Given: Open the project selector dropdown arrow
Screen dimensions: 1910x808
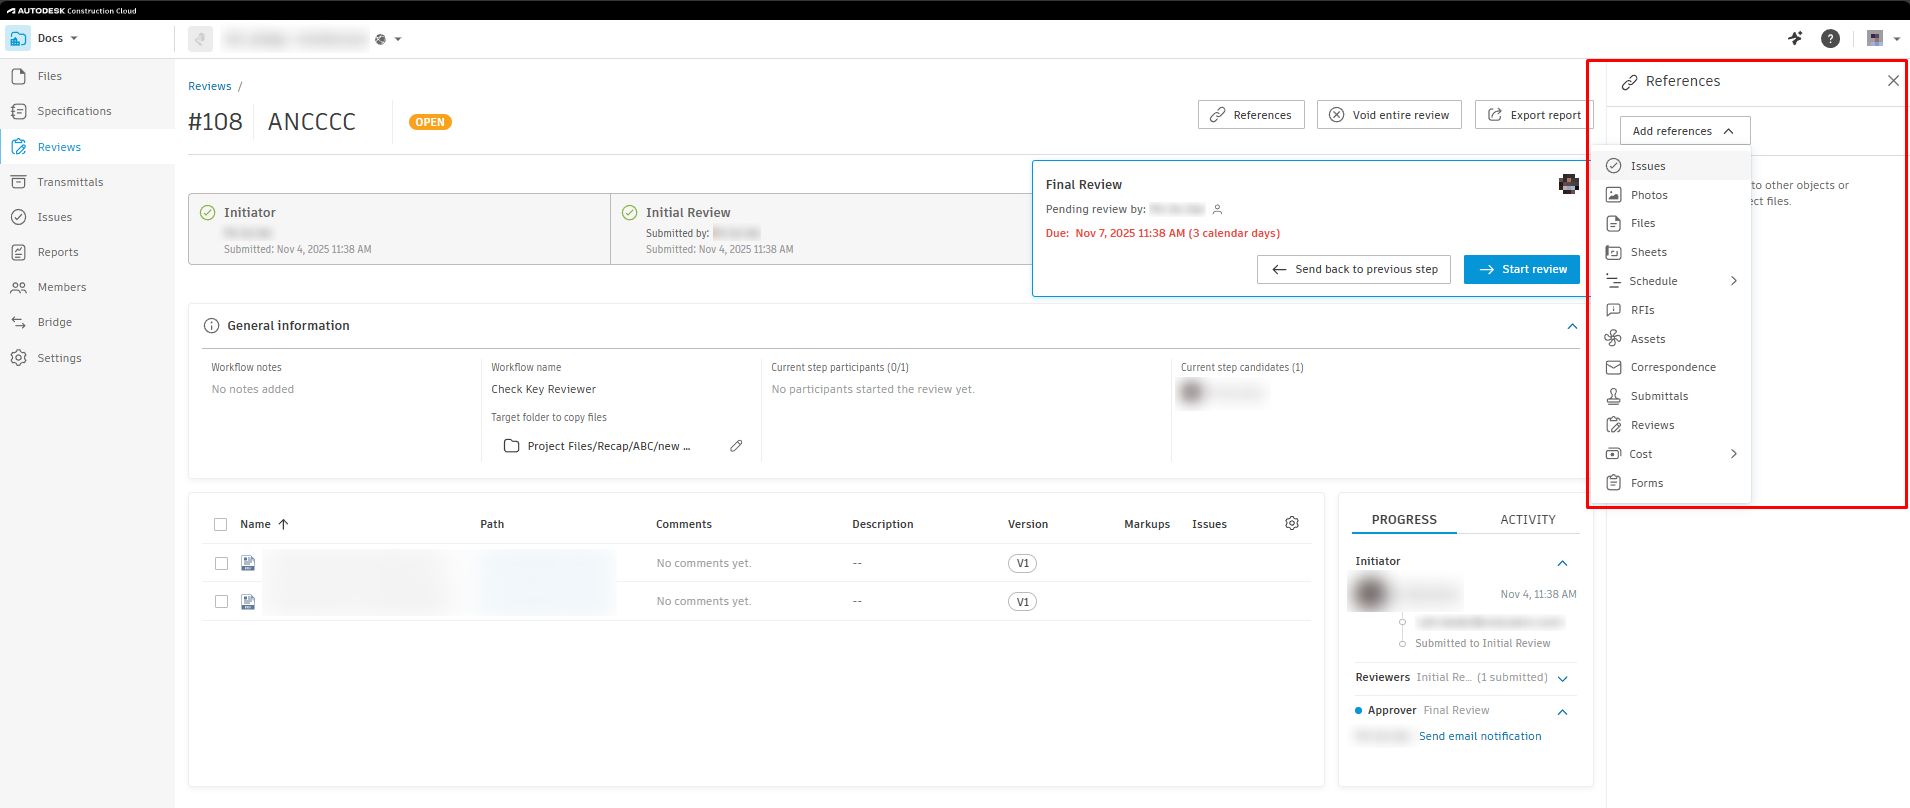Looking at the screenshot, I should pos(398,39).
